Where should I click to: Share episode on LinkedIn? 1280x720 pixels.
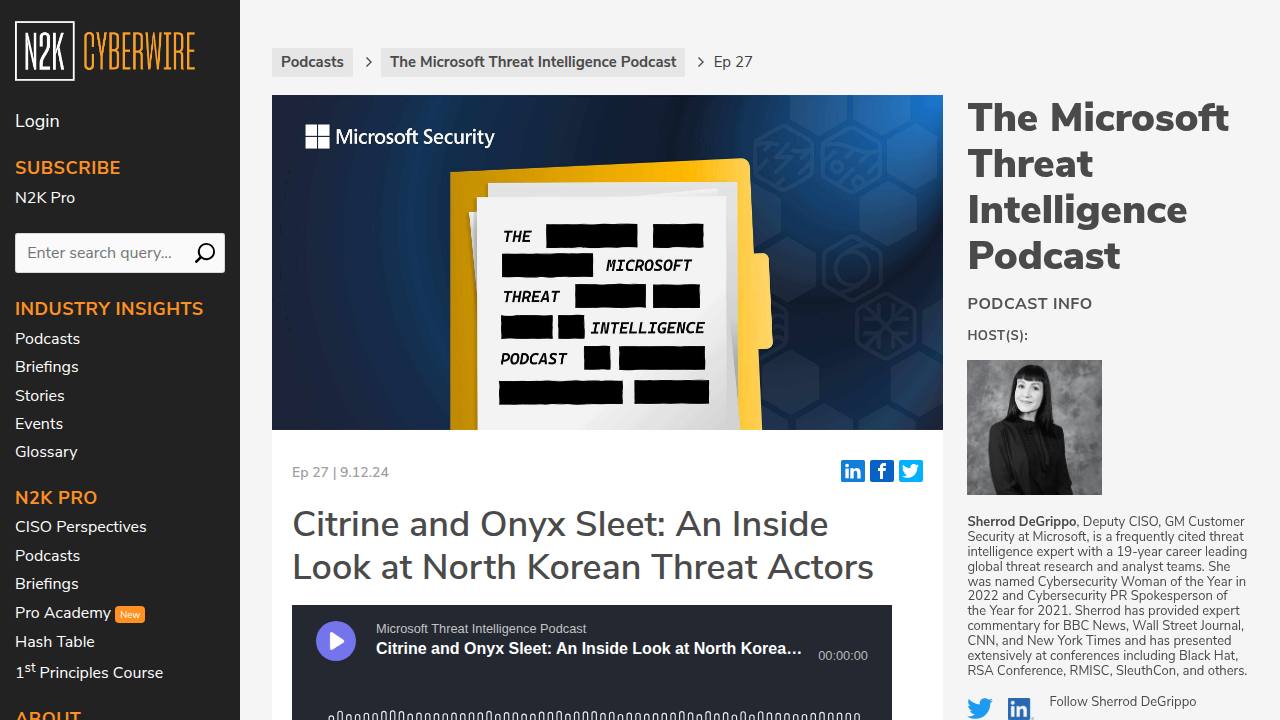click(x=853, y=471)
